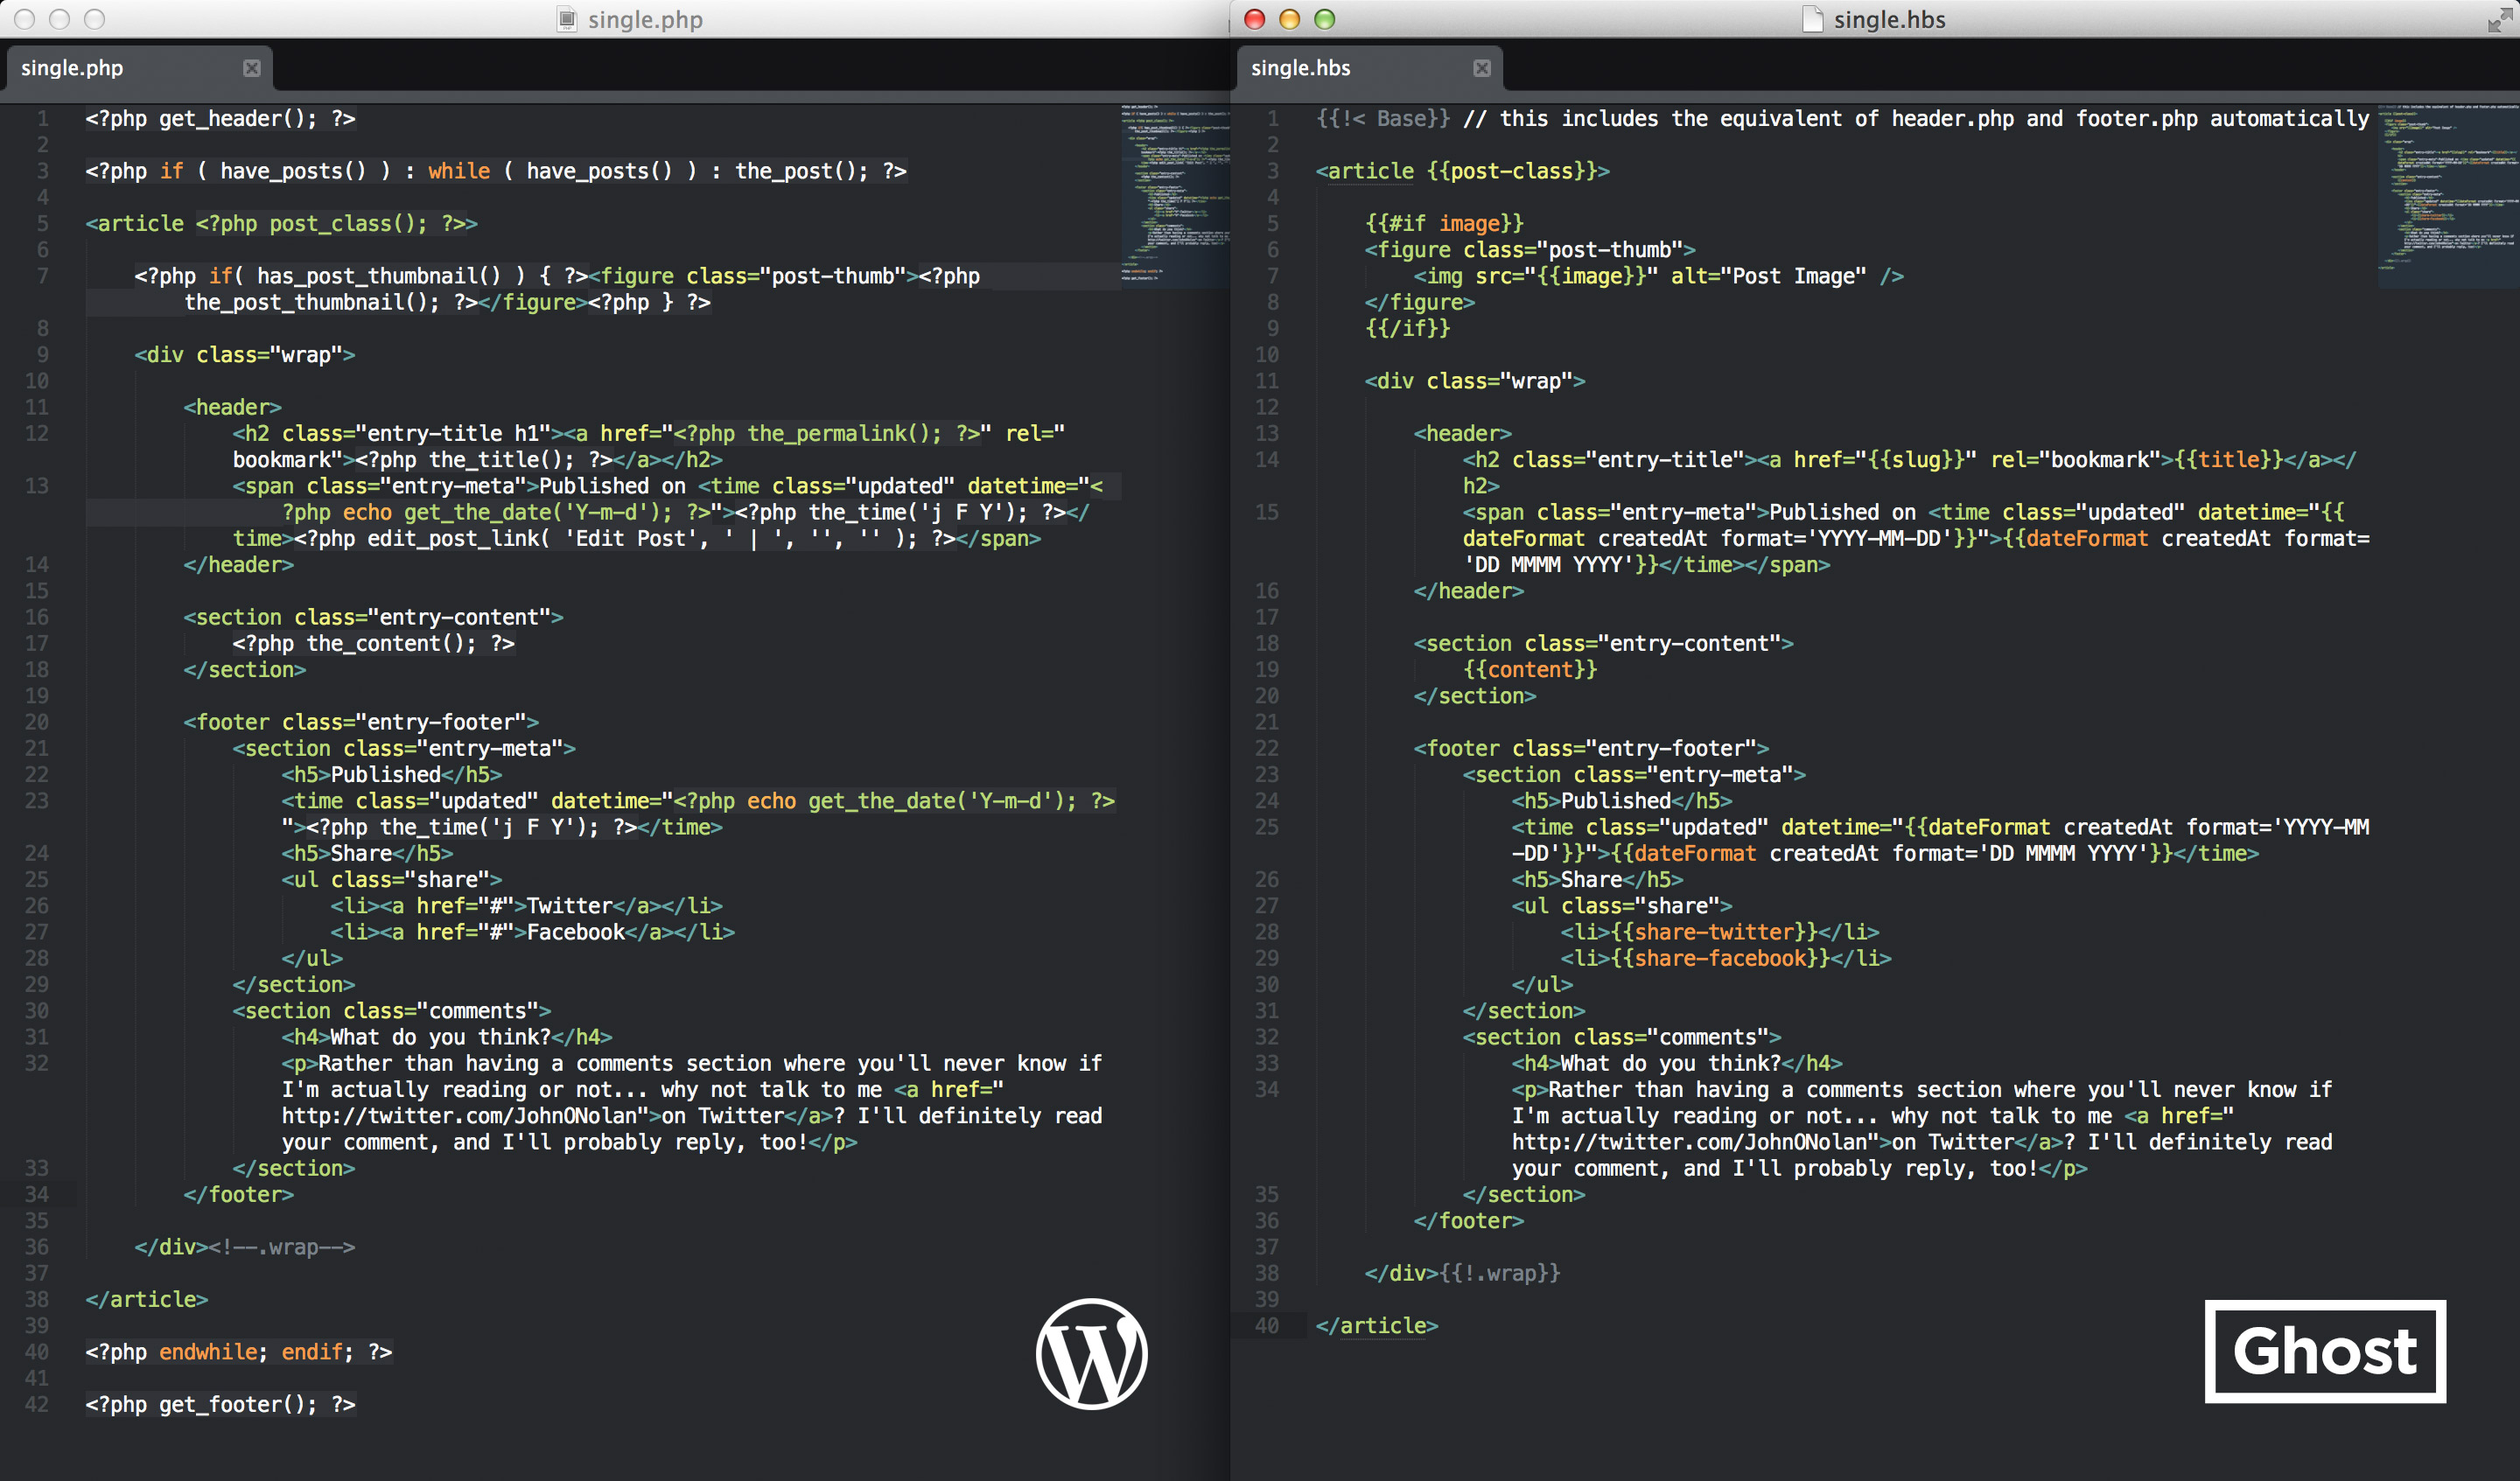Click the closing '</article>' in single.hbs

pyautogui.click(x=1377, y=1325)
